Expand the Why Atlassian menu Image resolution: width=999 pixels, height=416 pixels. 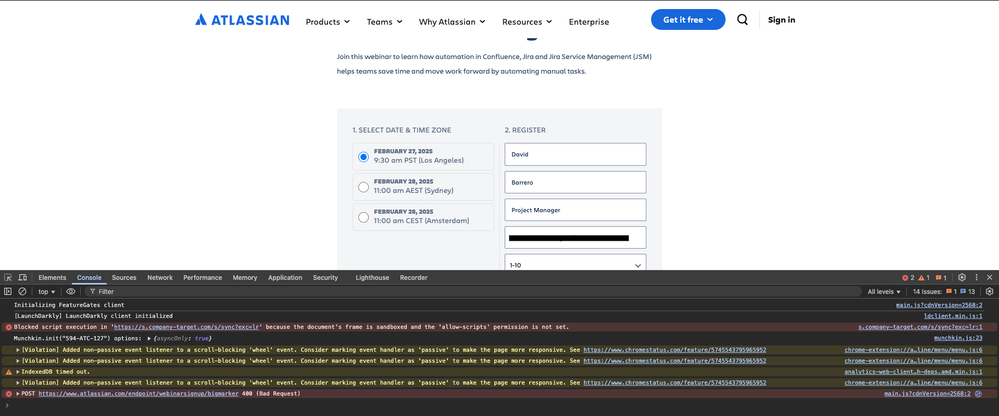coord(452,22)
